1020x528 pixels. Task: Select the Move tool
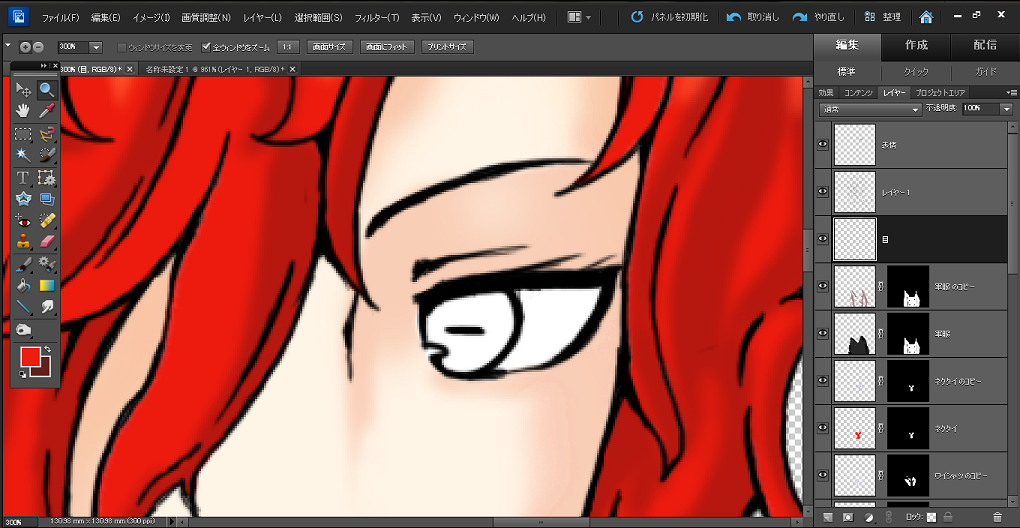tap(23, 89)
